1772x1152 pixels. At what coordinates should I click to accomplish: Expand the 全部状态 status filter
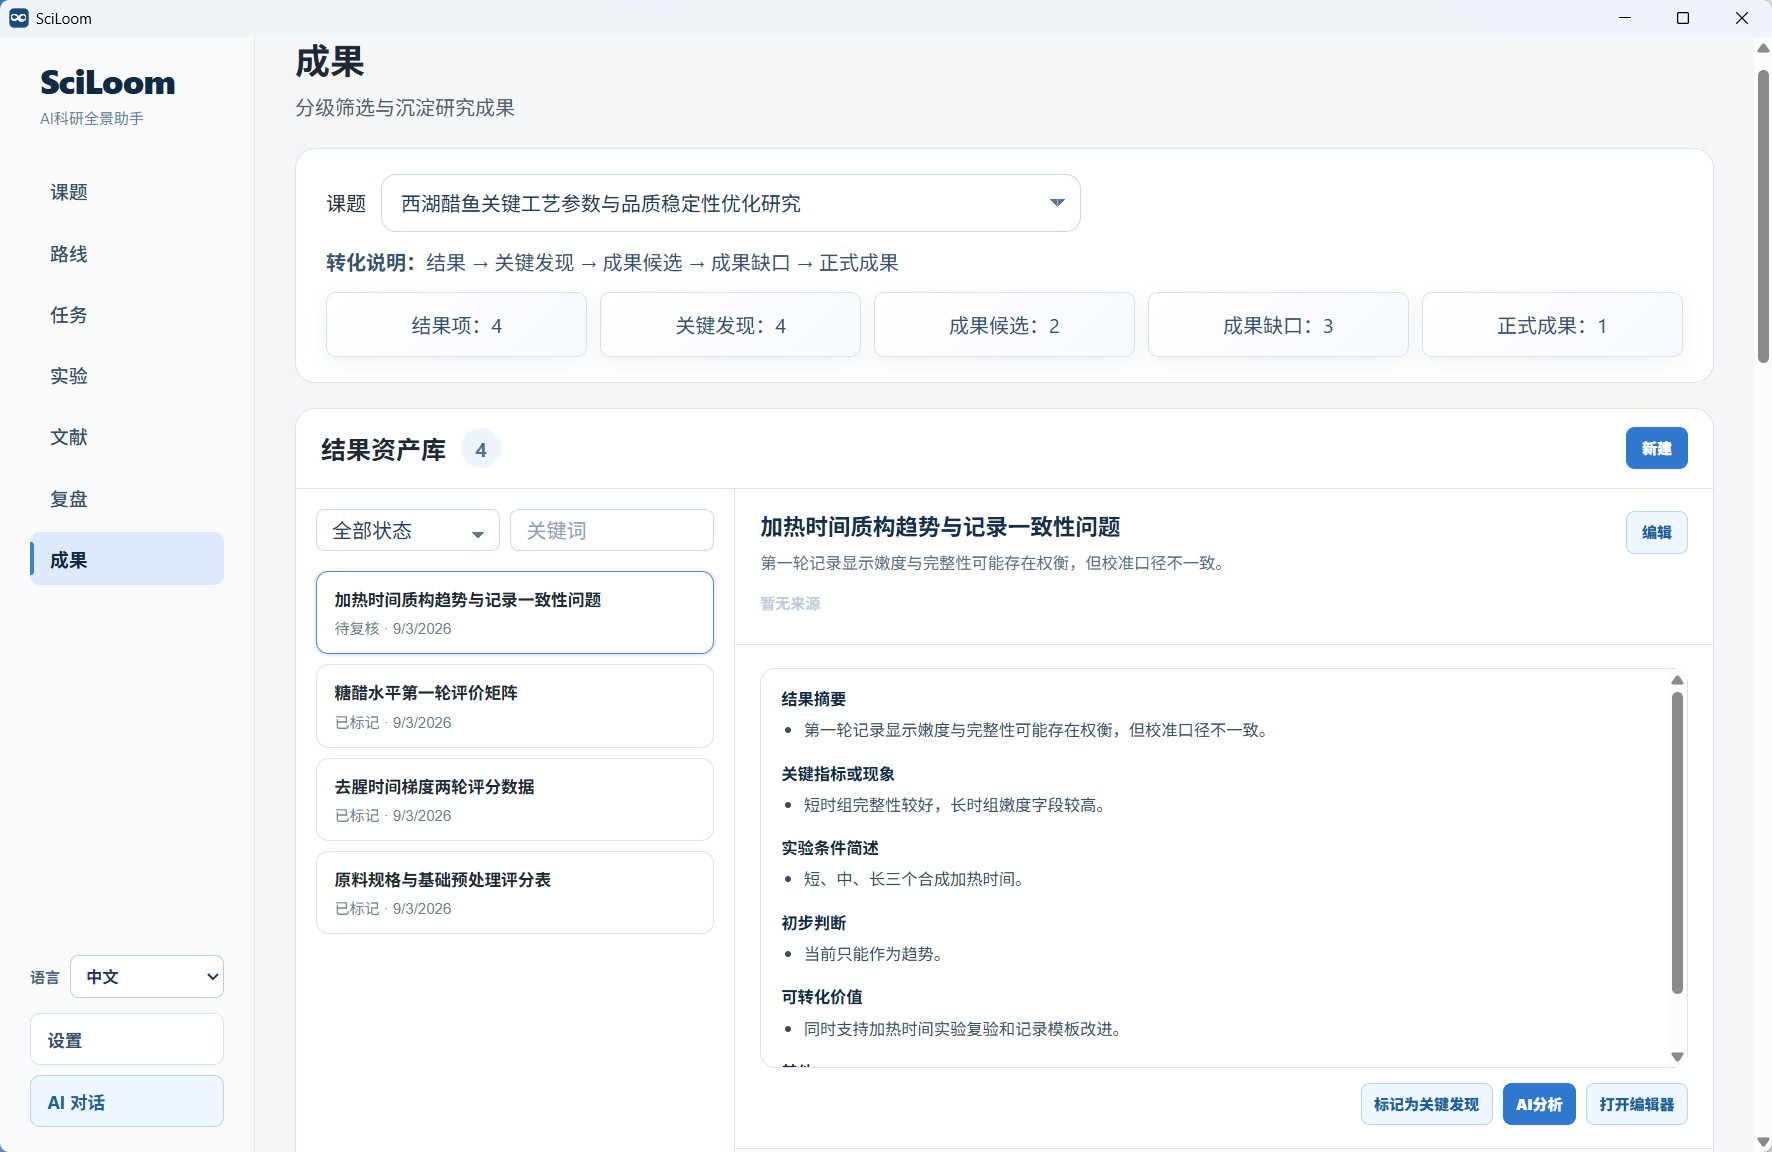point(408,530)
